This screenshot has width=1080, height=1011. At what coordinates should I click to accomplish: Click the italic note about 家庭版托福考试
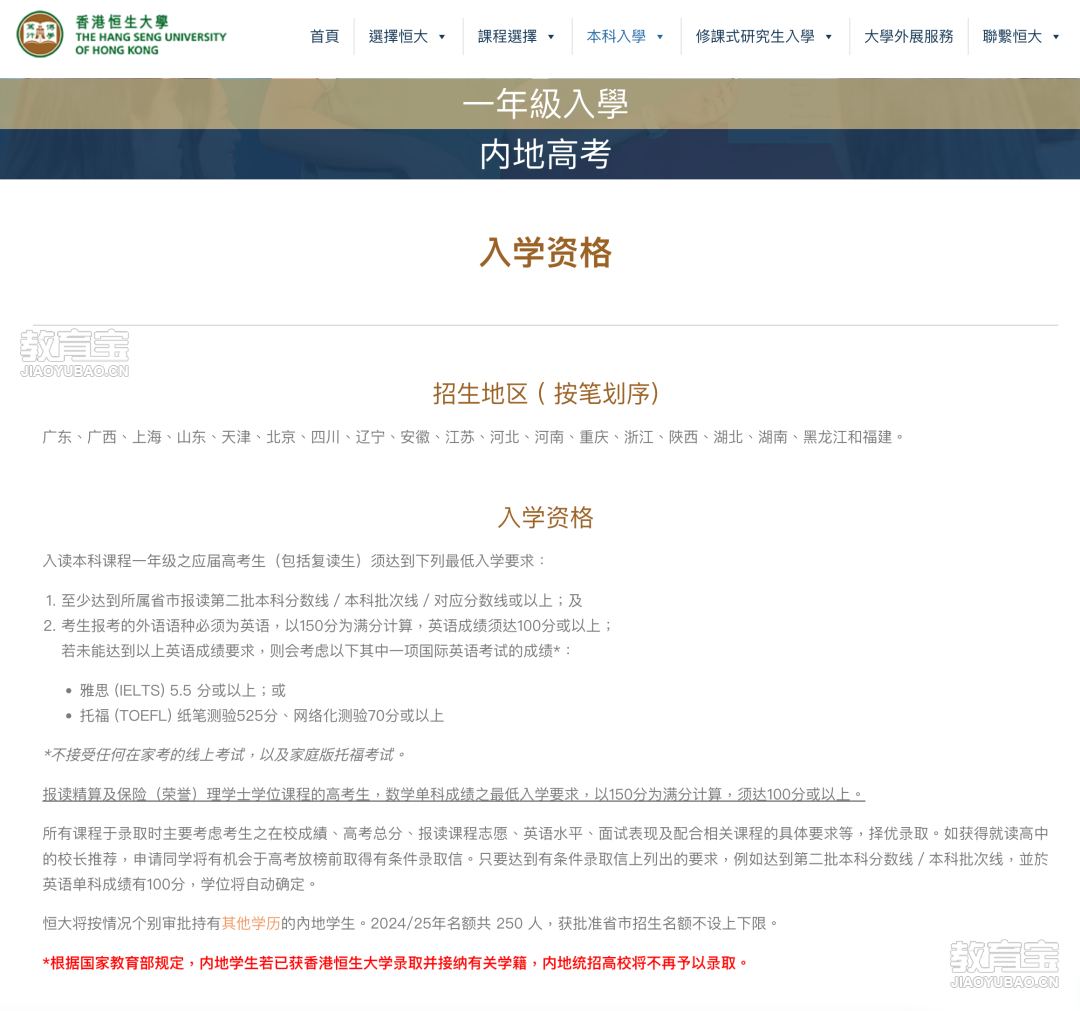[225, 755]
